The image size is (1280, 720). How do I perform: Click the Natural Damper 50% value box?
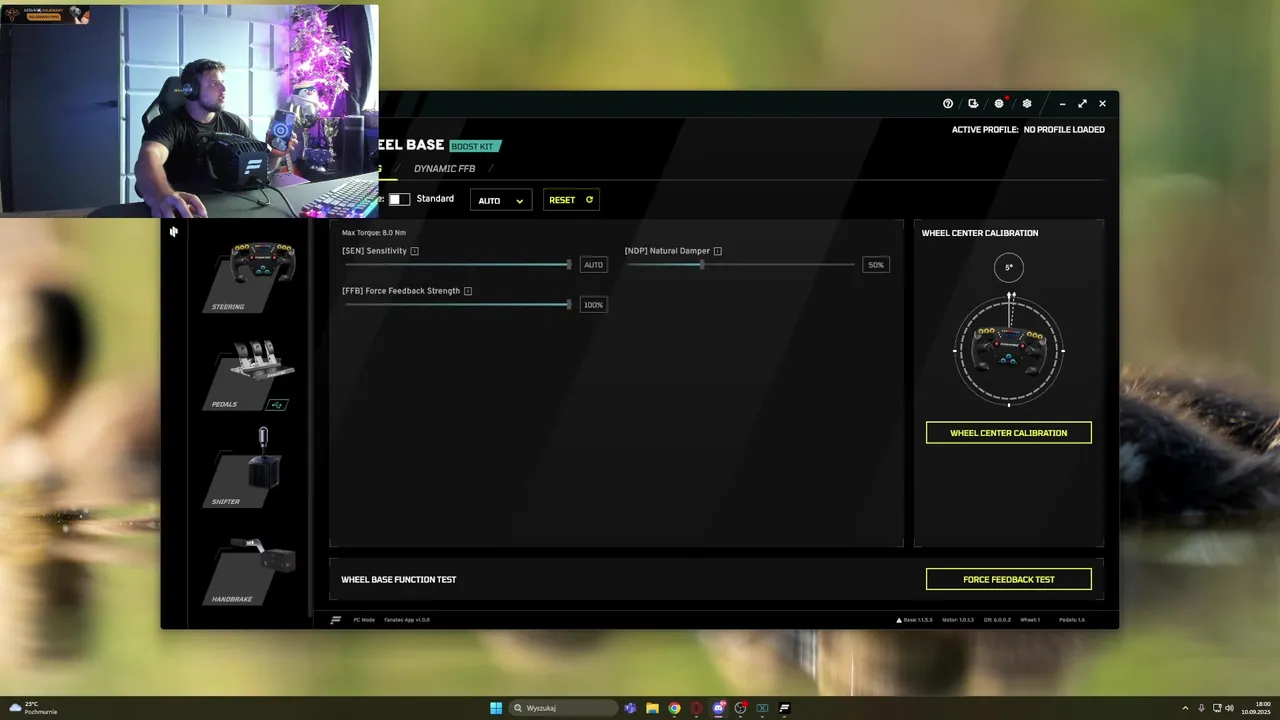(x=876, y=265)
